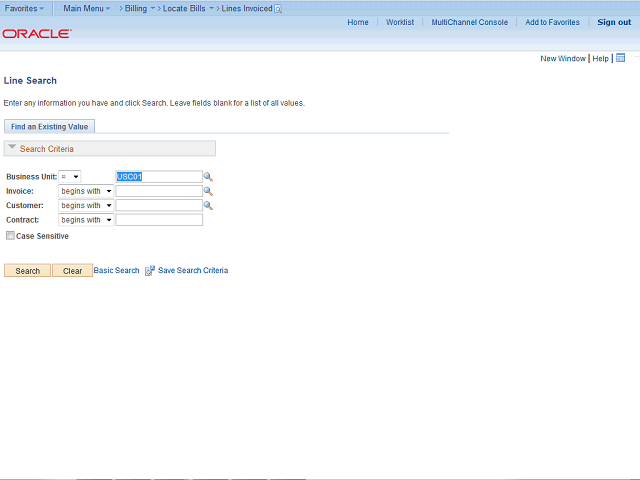Focus the Invoice input field
This screenshot has width=640, height=480.
pyautogui.click(x=159, y=191)
